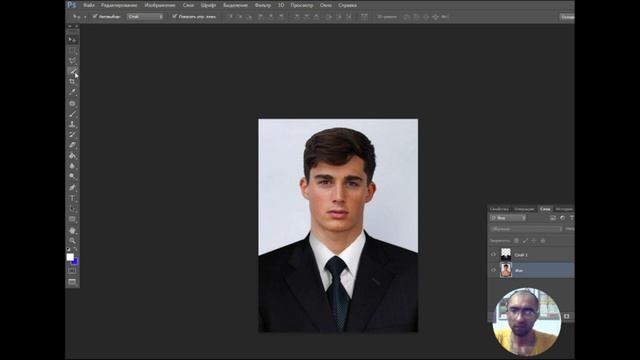Select the Dodge tool
This screenshot has height=360, width=640.
pos(72,177)
